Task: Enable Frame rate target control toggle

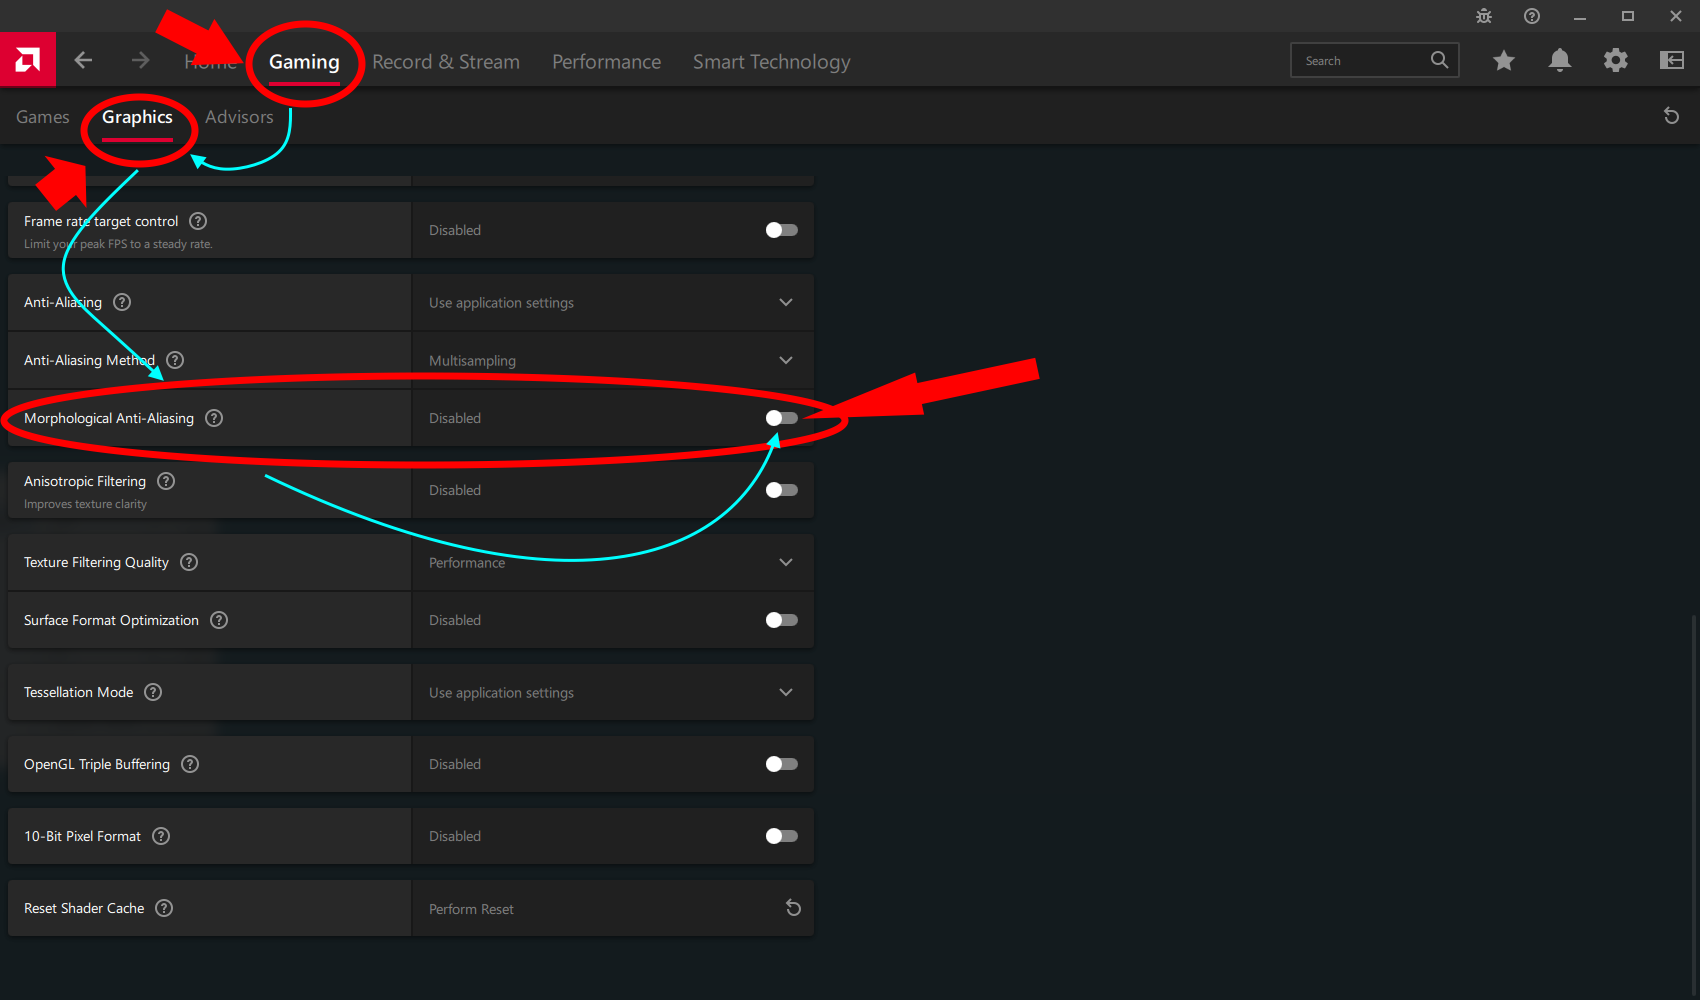Action: point(782,230)
